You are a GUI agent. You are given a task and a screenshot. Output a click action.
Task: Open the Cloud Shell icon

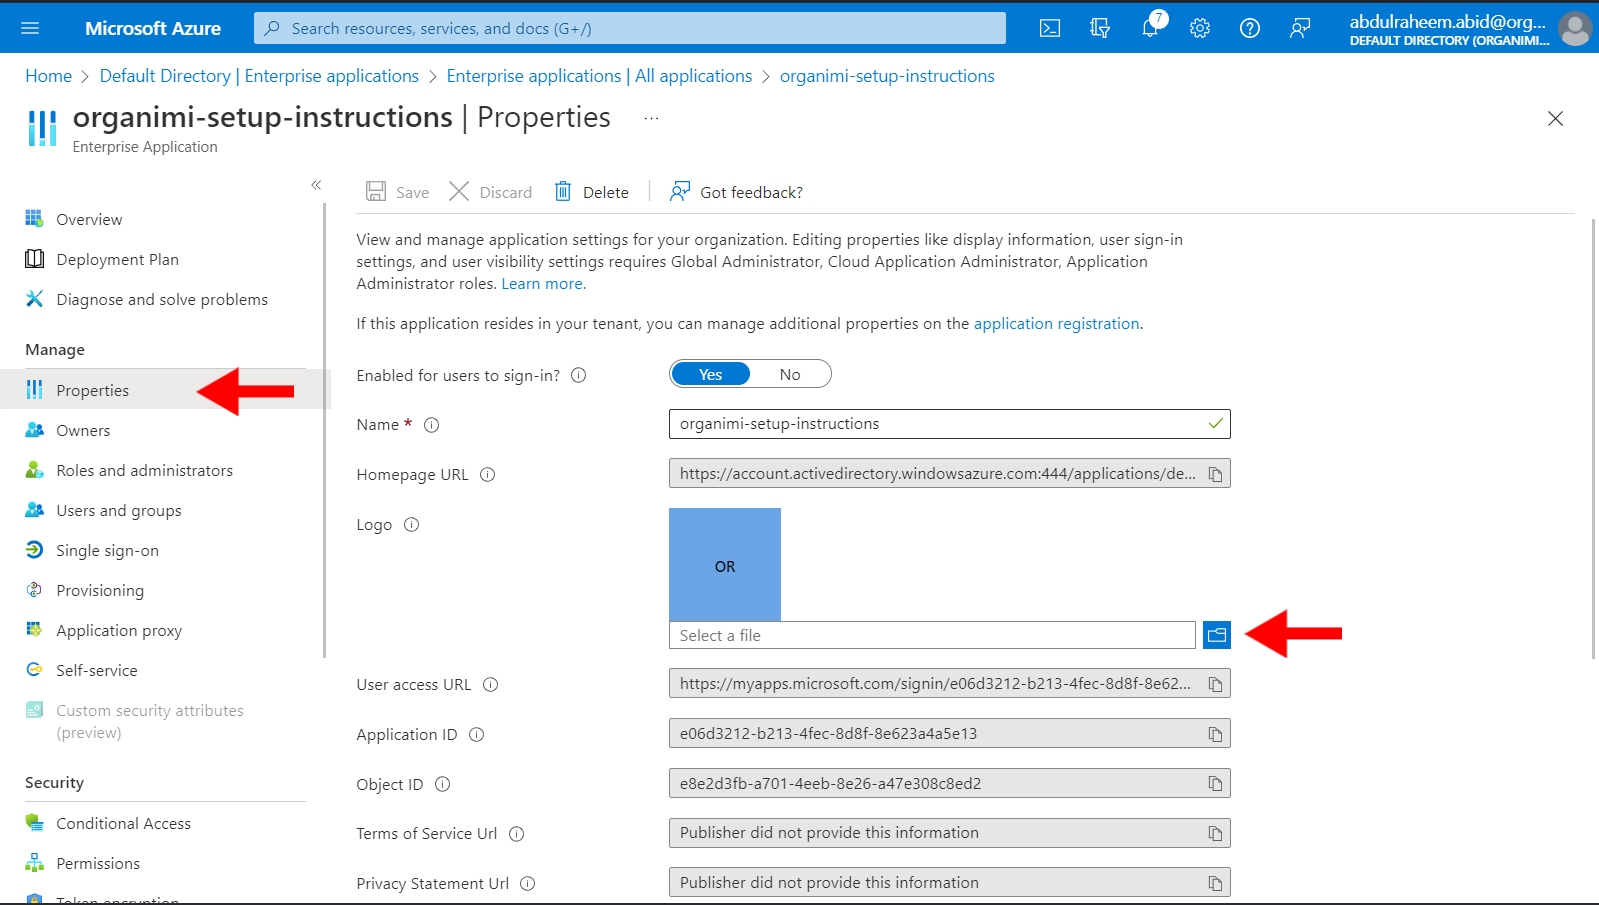pos(1050,28)
